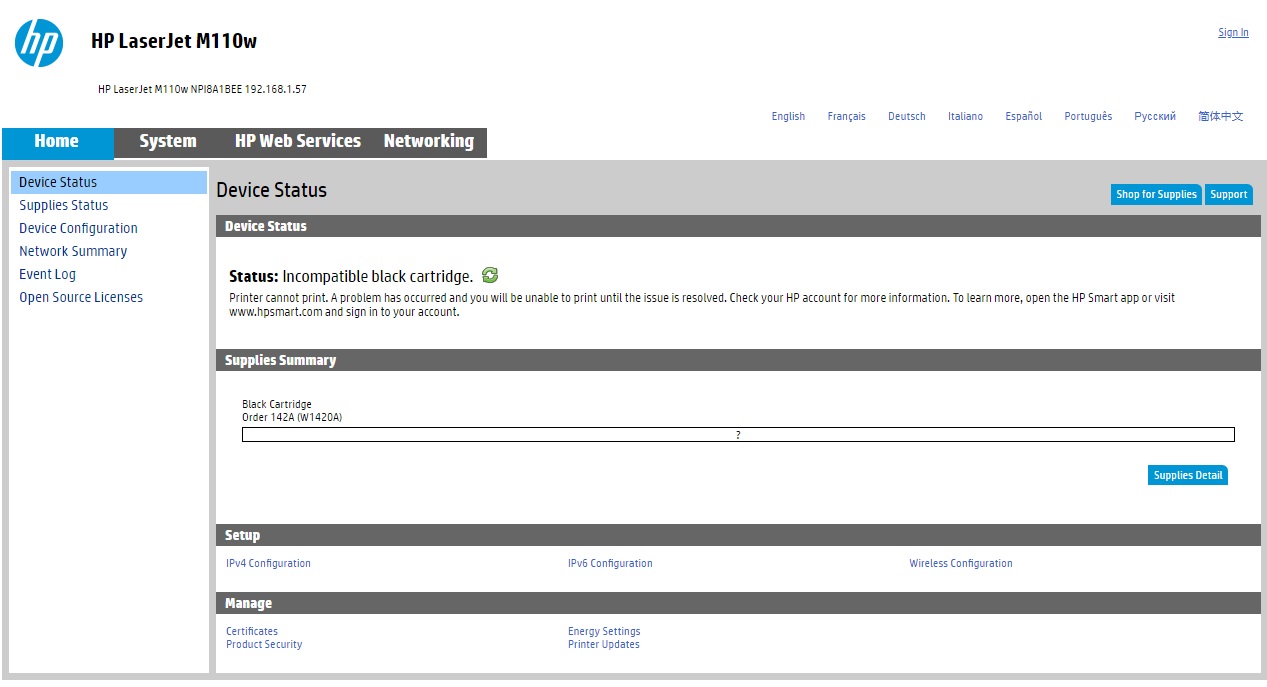Viewport: 1267px width, 687px height.
Task: View the Network Summary page
Action: (73, 251)
